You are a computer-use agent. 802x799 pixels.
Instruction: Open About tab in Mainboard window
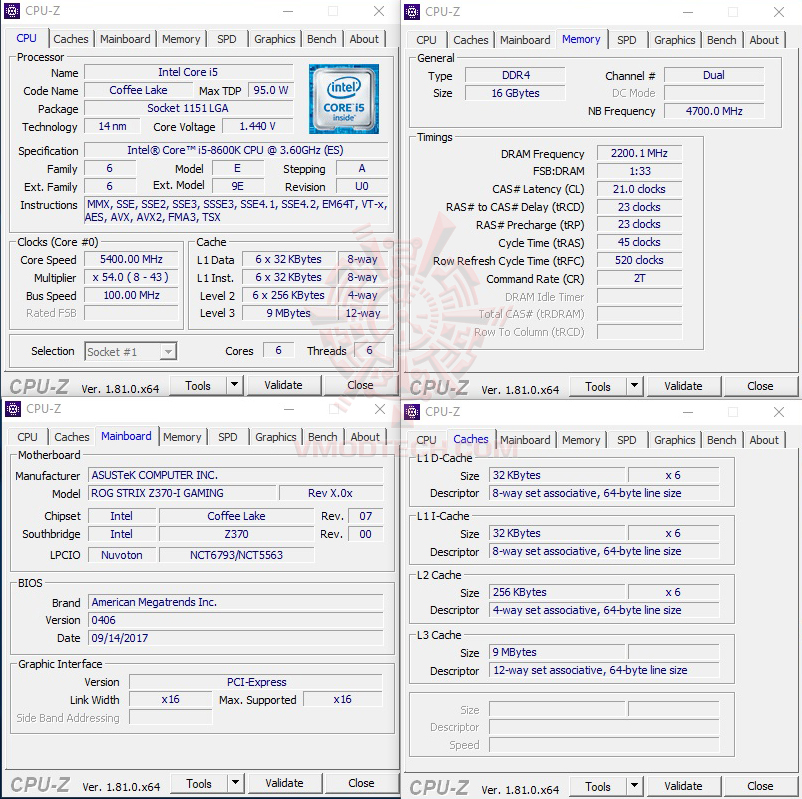[365, 437]
